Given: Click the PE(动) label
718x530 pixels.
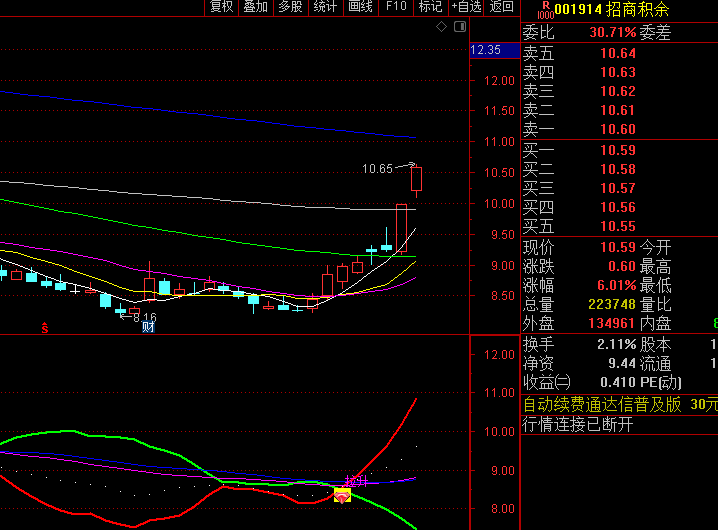Looking at the screenshot, I should tap(661, 382).
